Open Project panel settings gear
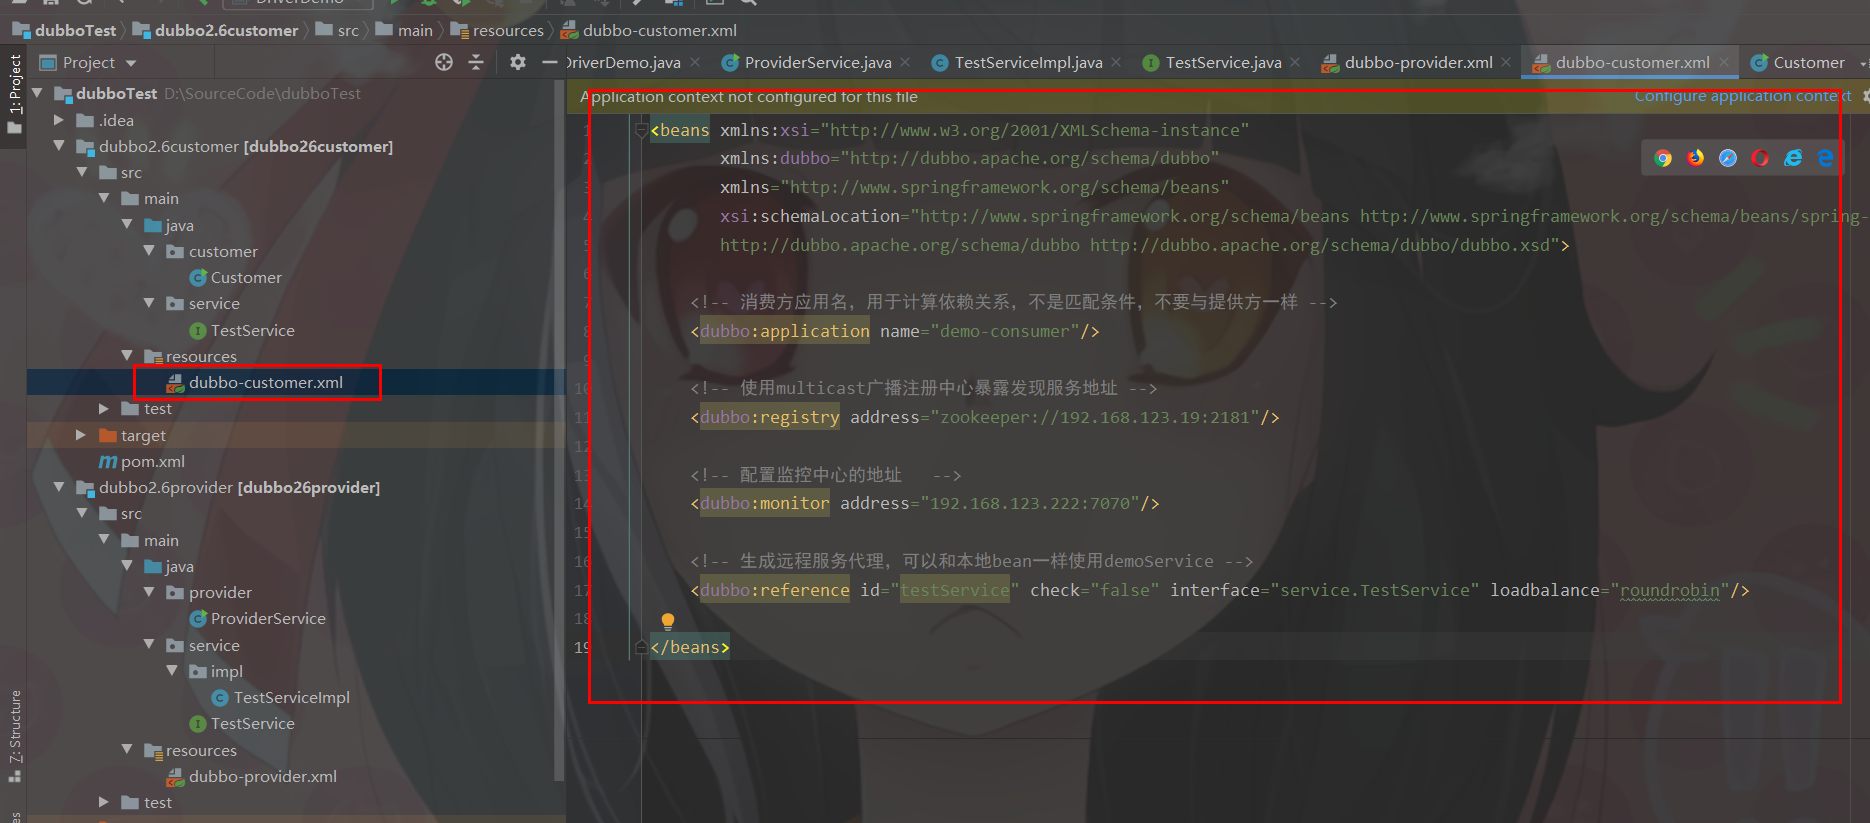The image size is (1870, 823). click(517, 62)
